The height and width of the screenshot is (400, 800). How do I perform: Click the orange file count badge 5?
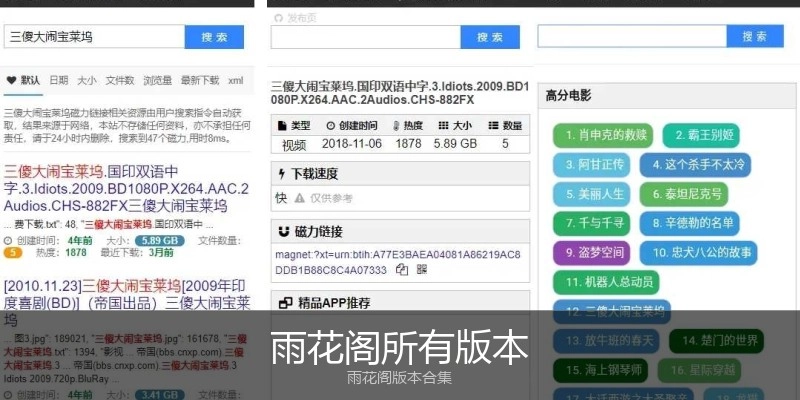click(x=13, y=253)
